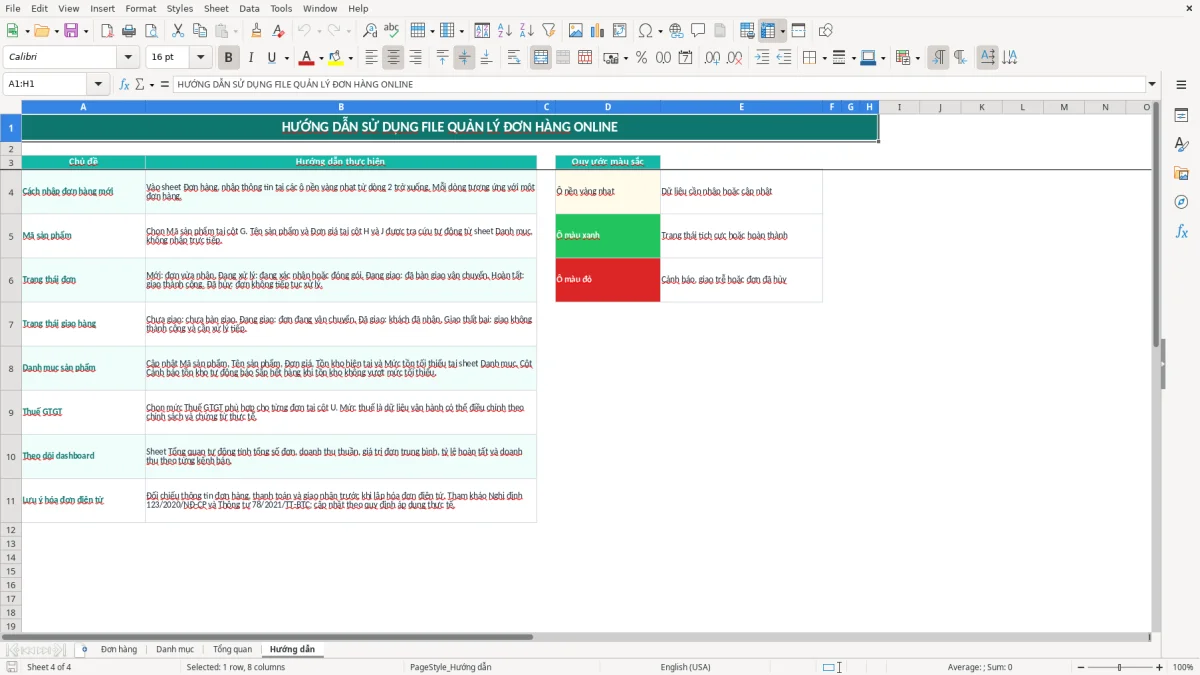Screen dimensions: 1200x675
Task: Open the Sidebar Properties panel
Action: pos(1181,115)
